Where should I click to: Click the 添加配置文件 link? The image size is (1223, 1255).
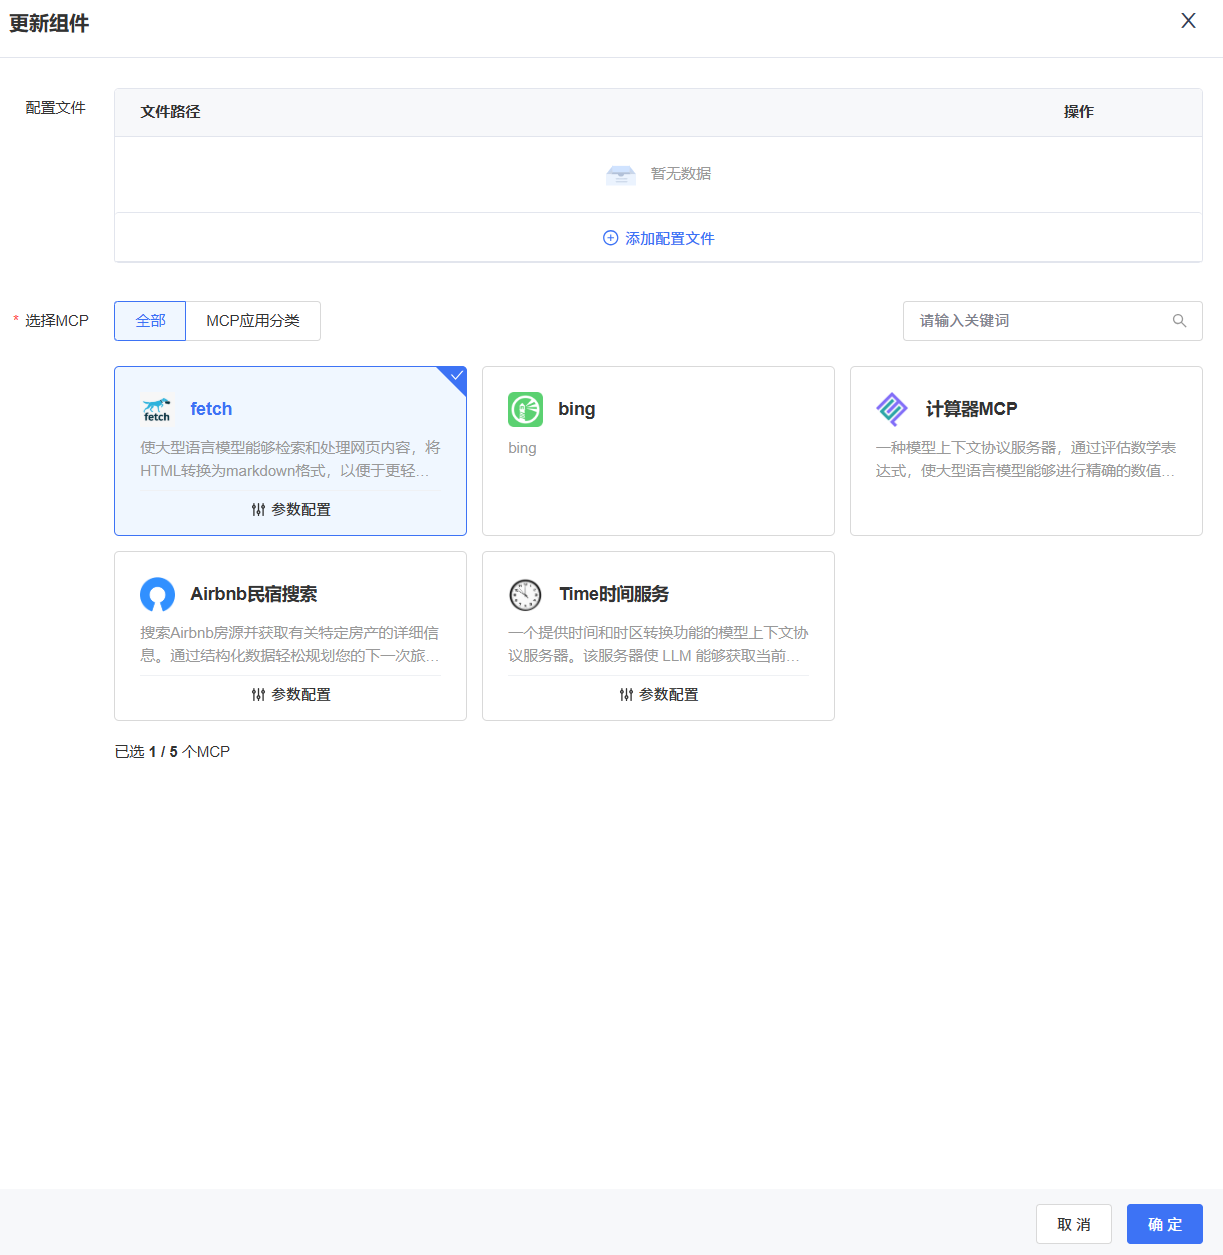[x=659, y=238]
